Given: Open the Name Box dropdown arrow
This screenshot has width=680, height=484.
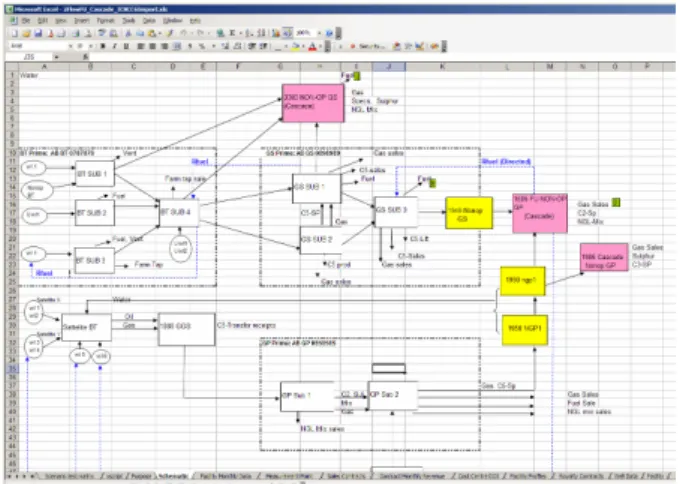Looking at the screenshot, I should coord(56,57).
